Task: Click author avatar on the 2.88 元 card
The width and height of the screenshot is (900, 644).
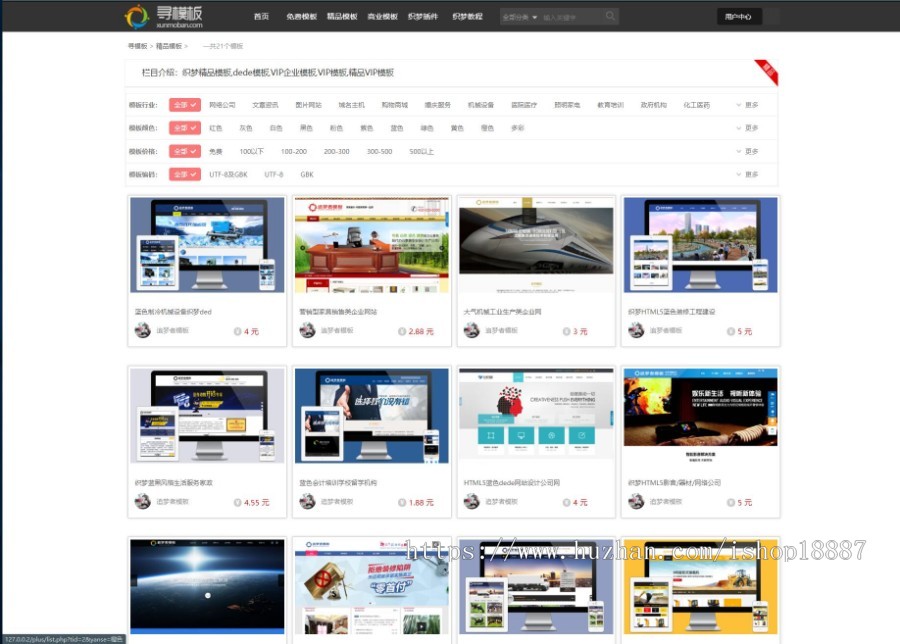Action: (x=307, y=330)
